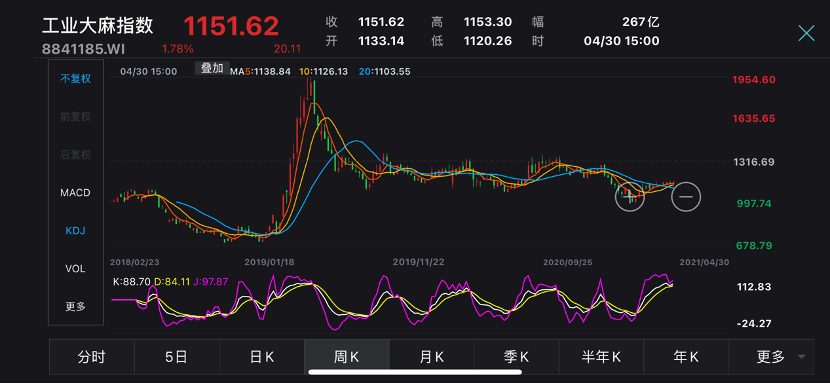This screenshot has height=384, width=830.
Task: Switch to 月K monthly tab
Action: pos(431,357)
